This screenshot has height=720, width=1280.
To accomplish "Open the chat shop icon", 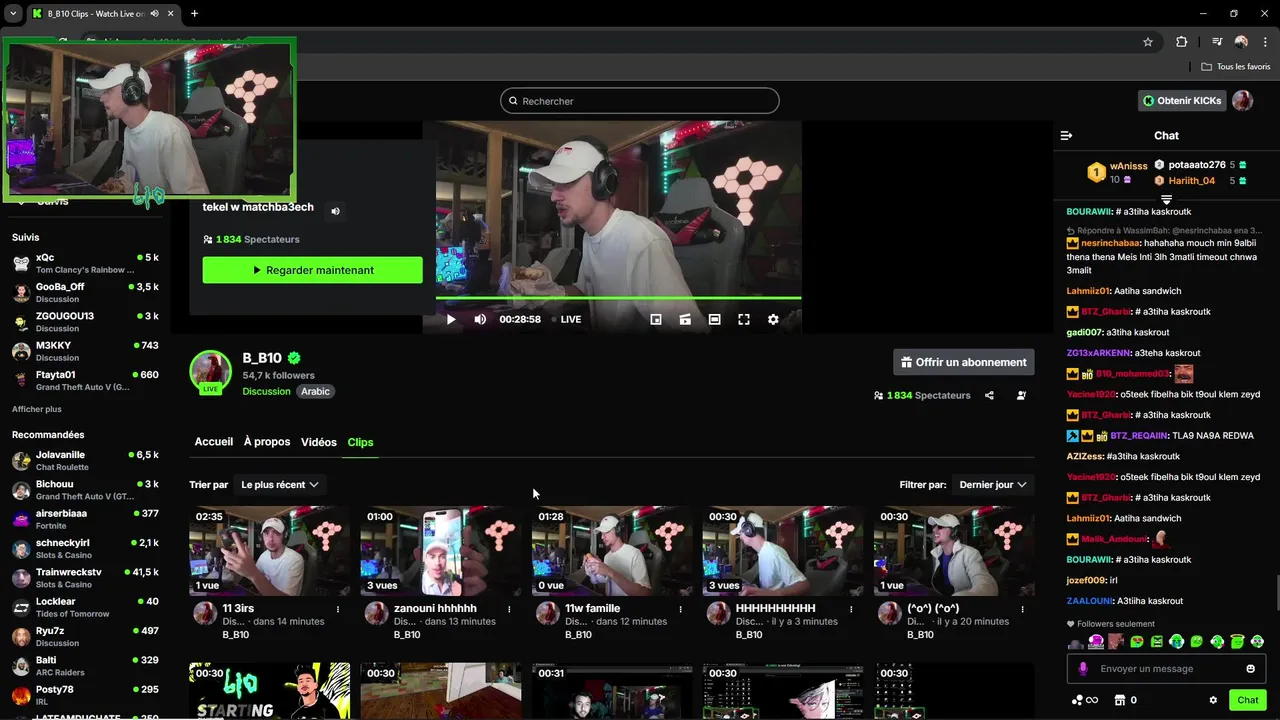I will click(1121, 700).
